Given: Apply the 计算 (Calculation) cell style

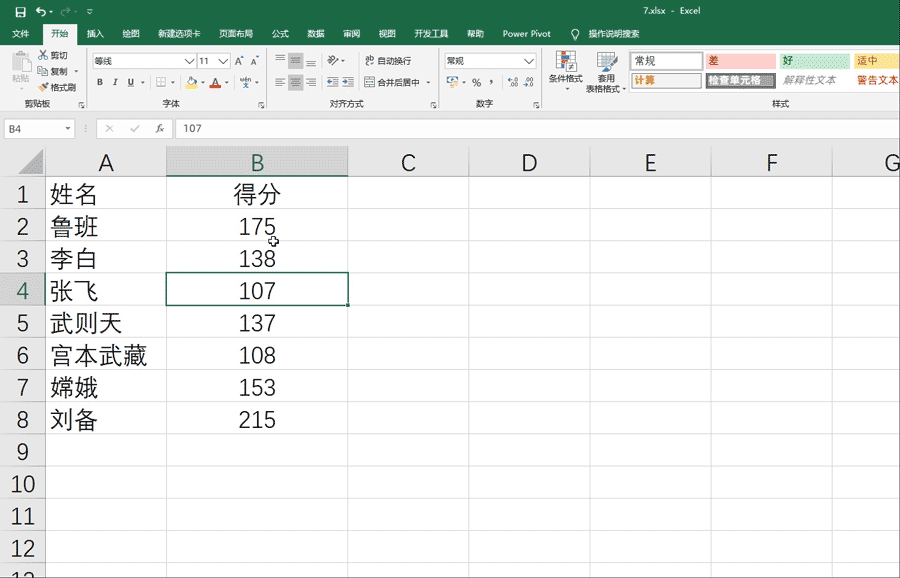Looking at the screenshot, I should click(666, 80).
